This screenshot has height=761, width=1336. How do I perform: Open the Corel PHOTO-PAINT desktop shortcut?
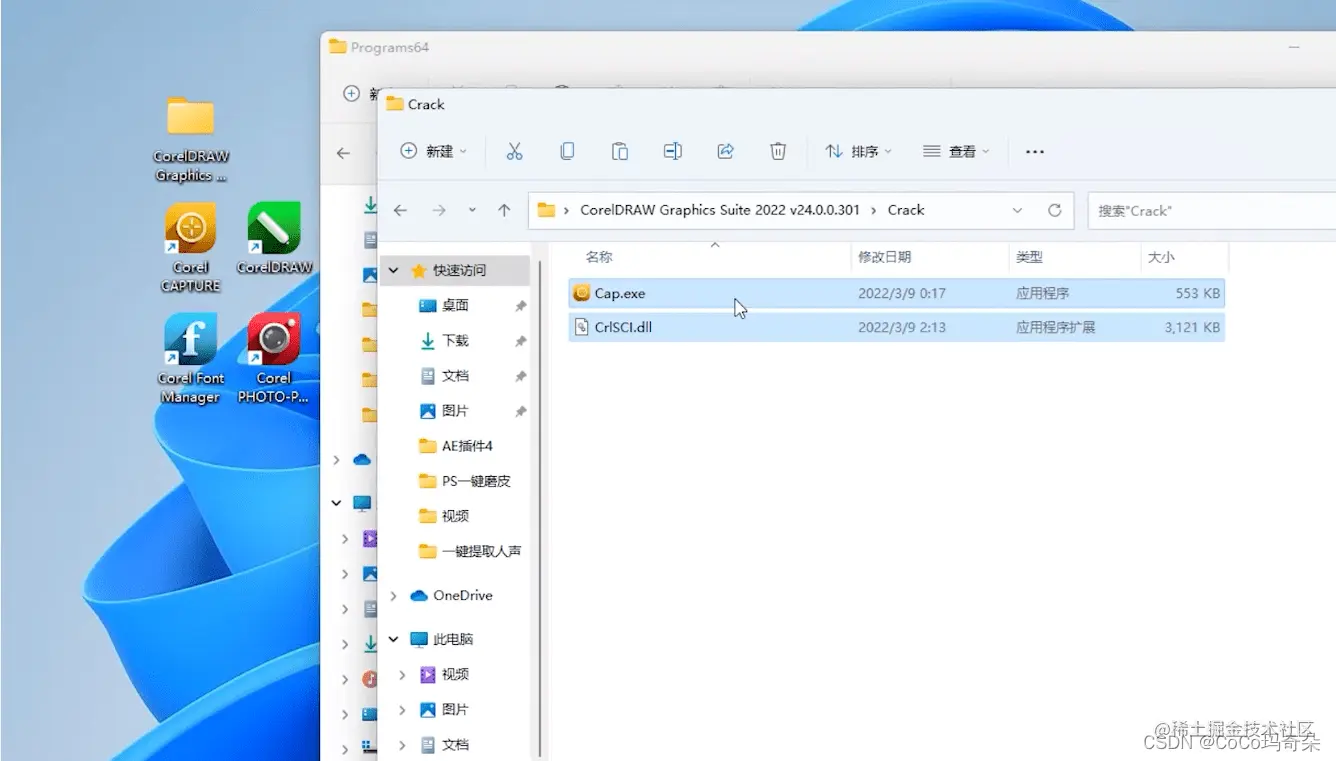pyautogui.click(x=273, y=360)
